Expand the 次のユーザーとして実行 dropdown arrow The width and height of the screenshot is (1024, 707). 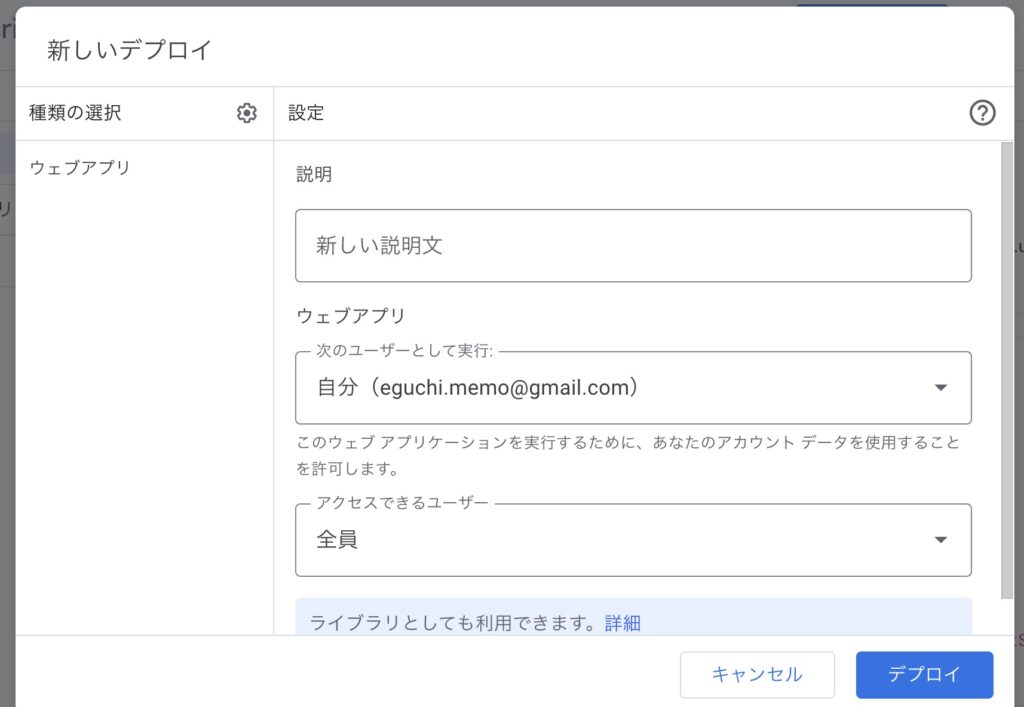[x=940, y=388]
